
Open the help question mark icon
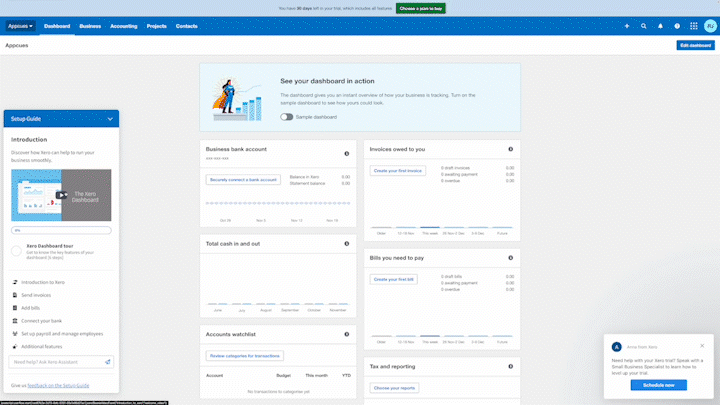[x=677, y=26]
